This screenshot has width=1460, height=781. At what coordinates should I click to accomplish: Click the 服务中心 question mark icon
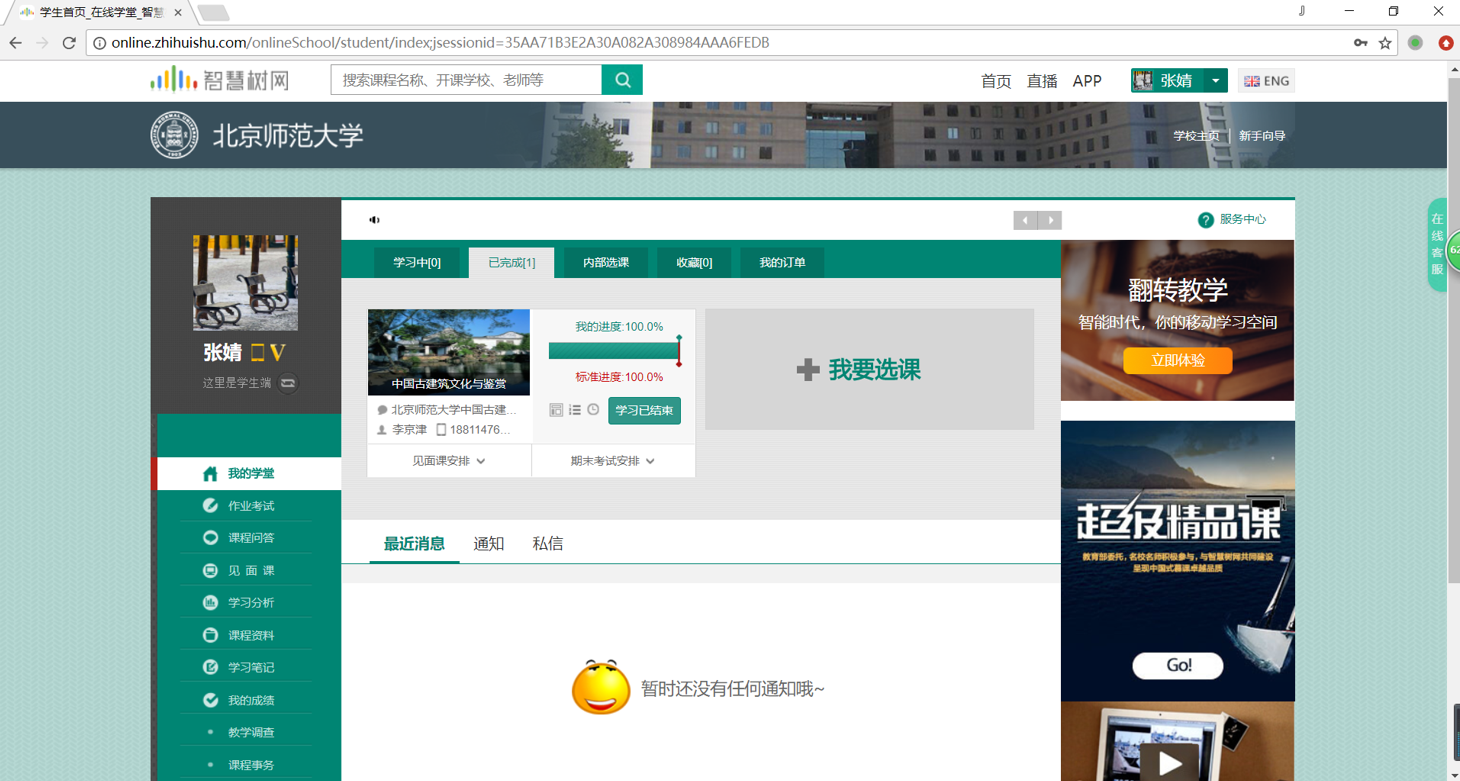click(1206, 220)
